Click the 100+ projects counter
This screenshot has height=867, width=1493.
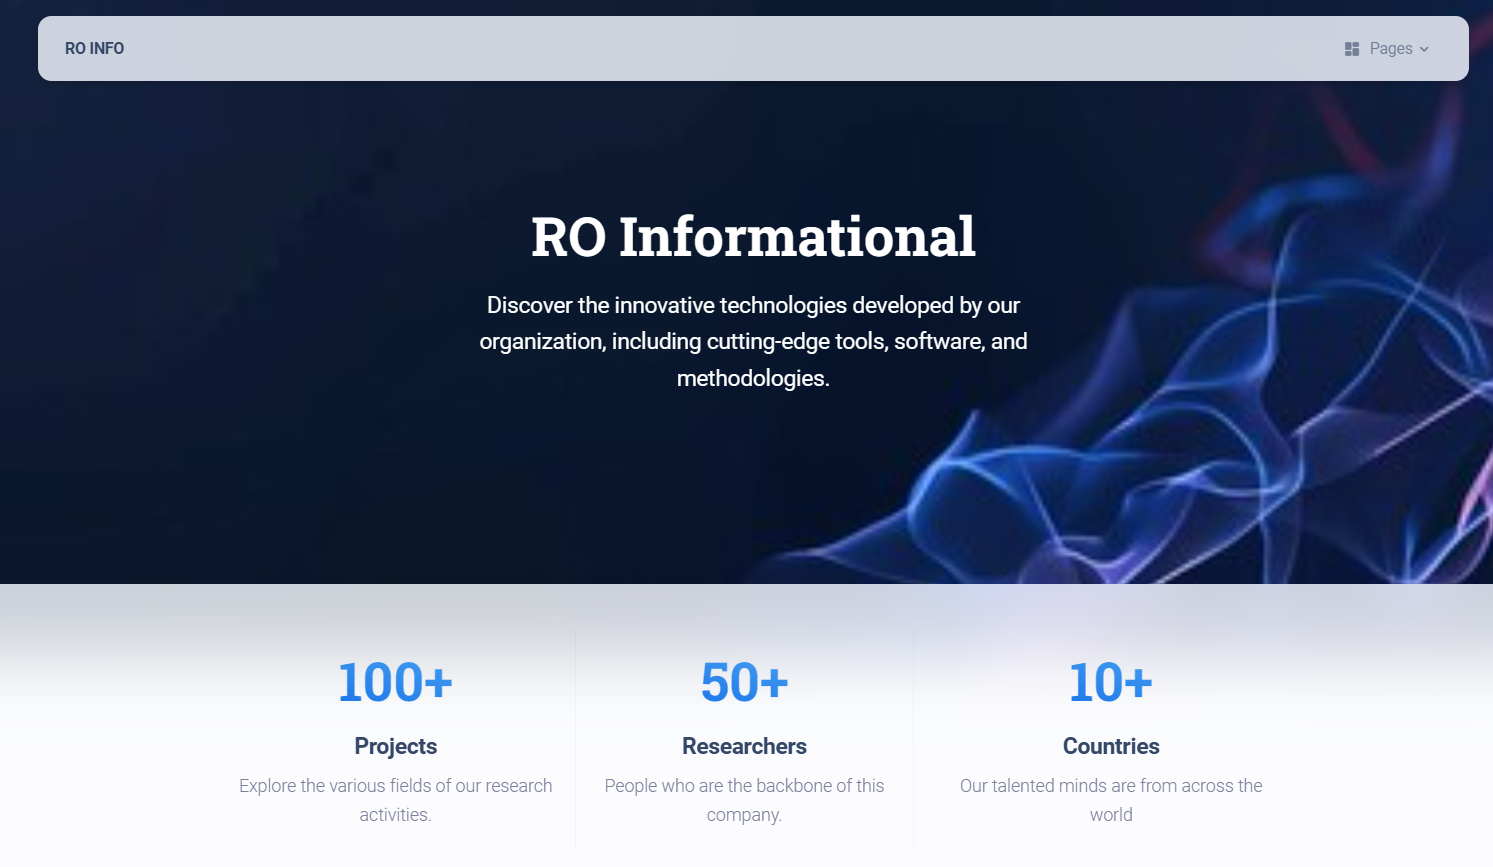(395, 683)
